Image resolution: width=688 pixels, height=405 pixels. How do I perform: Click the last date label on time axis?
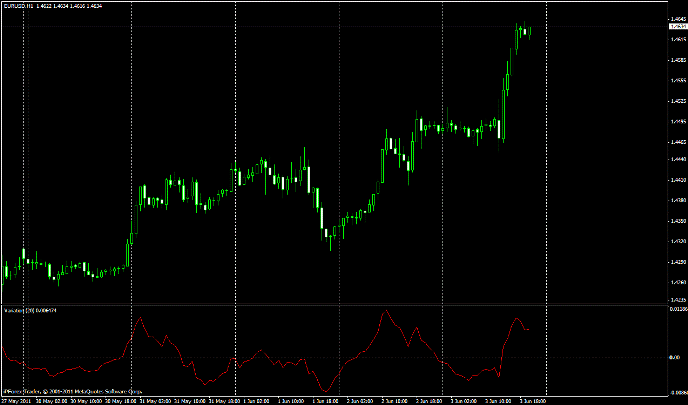point(526,400)
